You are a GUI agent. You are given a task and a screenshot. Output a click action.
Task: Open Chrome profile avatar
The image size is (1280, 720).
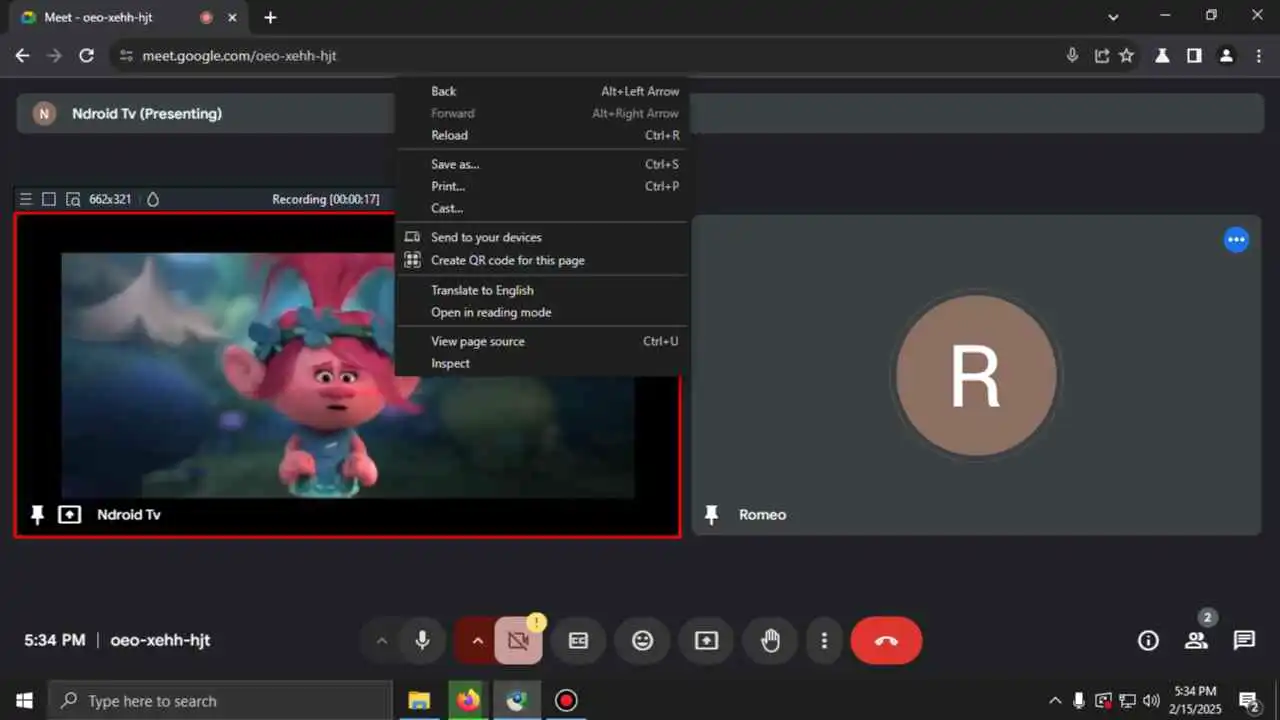[1226, 56]
